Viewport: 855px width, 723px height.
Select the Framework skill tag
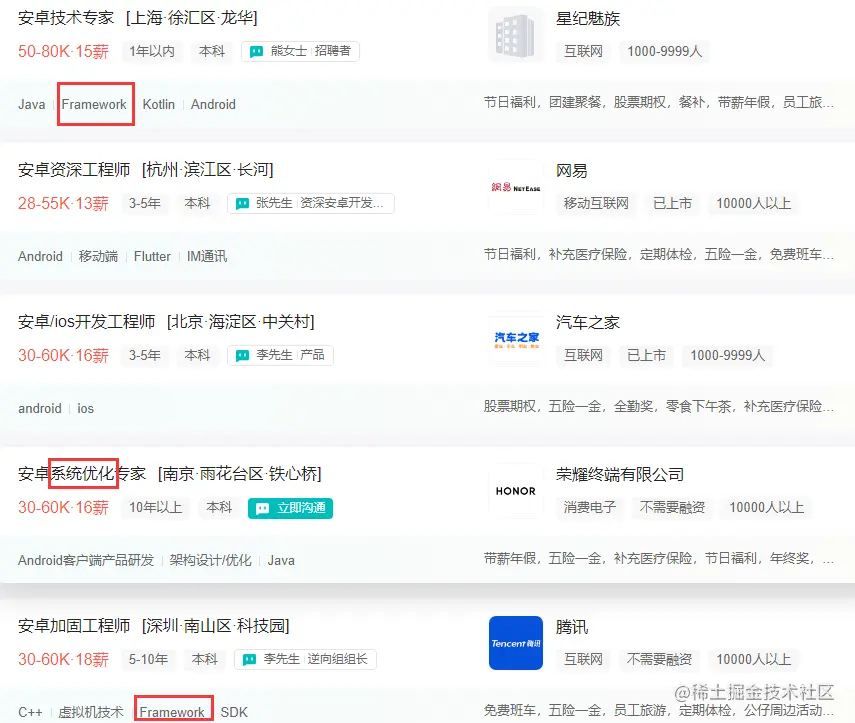point(95,104)
